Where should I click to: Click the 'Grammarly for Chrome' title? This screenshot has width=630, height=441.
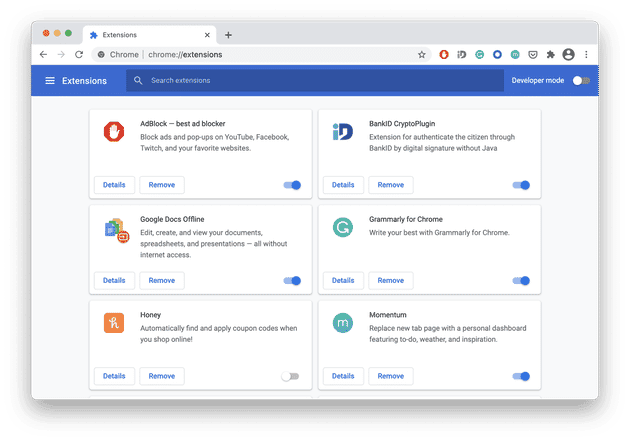pos(406,219)
